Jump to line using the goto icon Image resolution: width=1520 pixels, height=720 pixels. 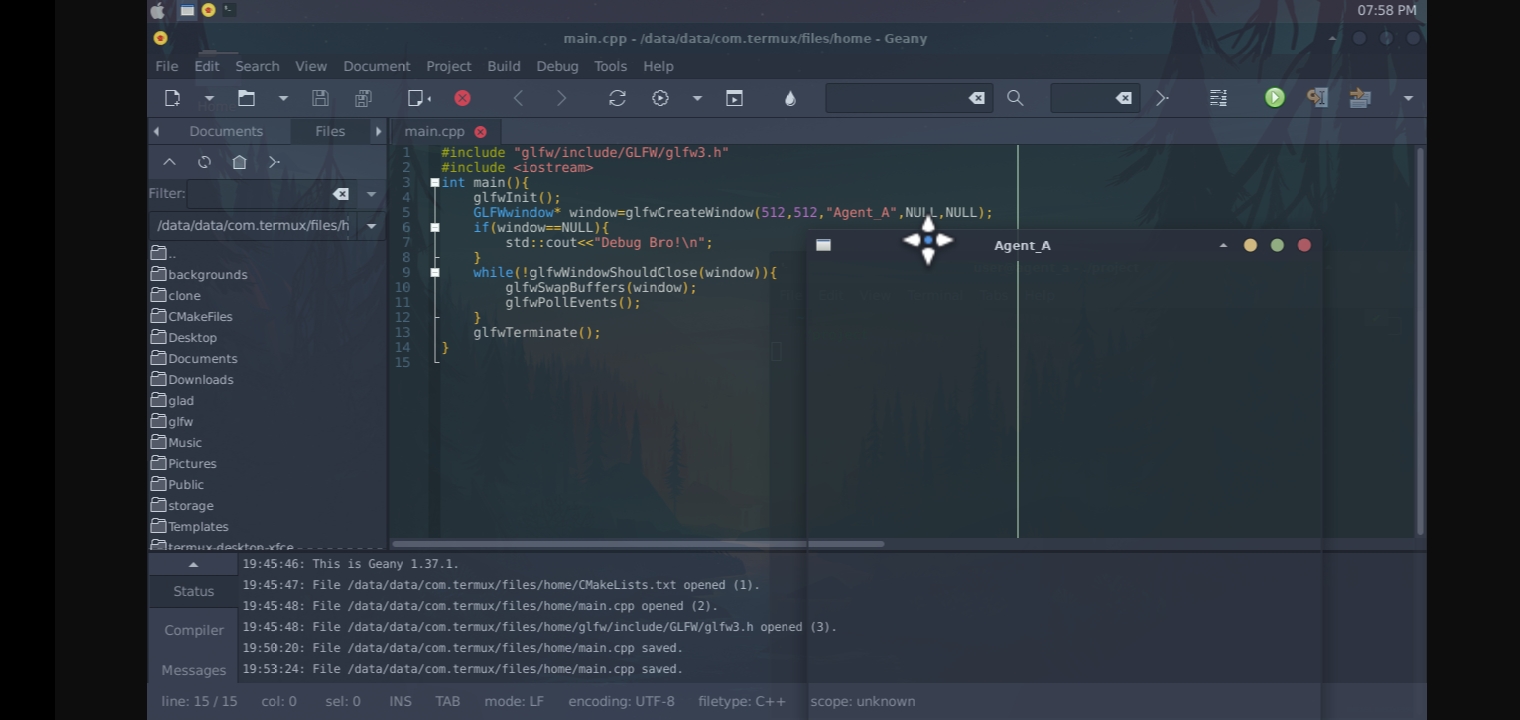pyautogui.click(x=1160, y=97)
